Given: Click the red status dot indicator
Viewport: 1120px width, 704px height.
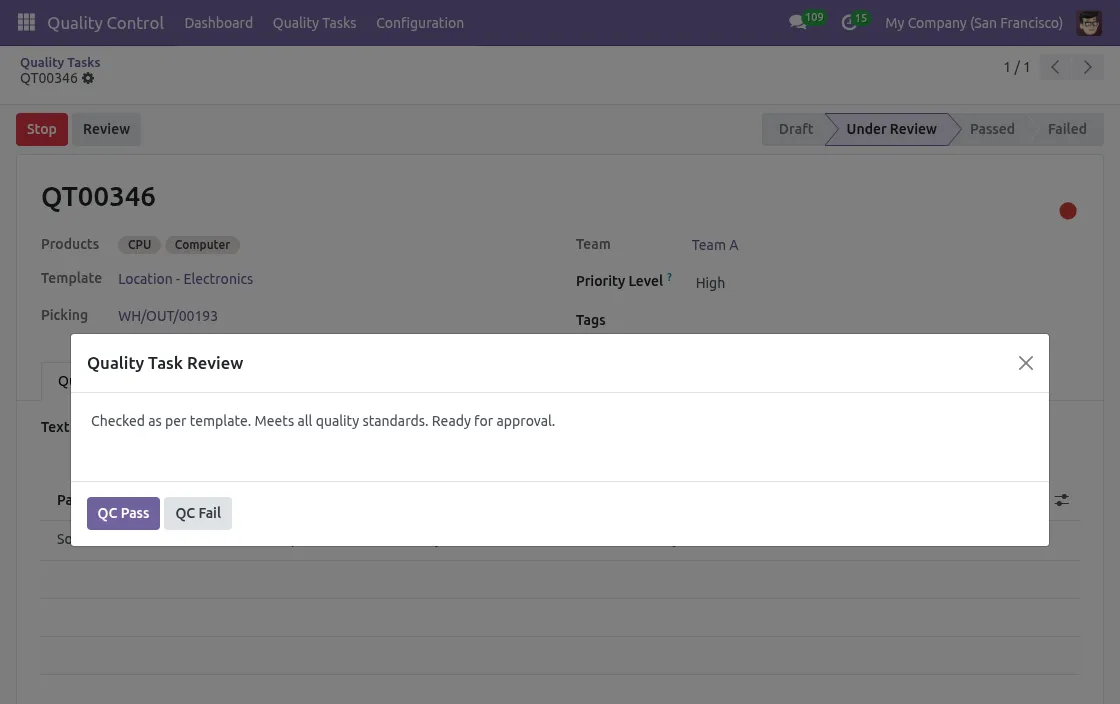Looking at the screenshot, I should click(x=1068, y=211).
